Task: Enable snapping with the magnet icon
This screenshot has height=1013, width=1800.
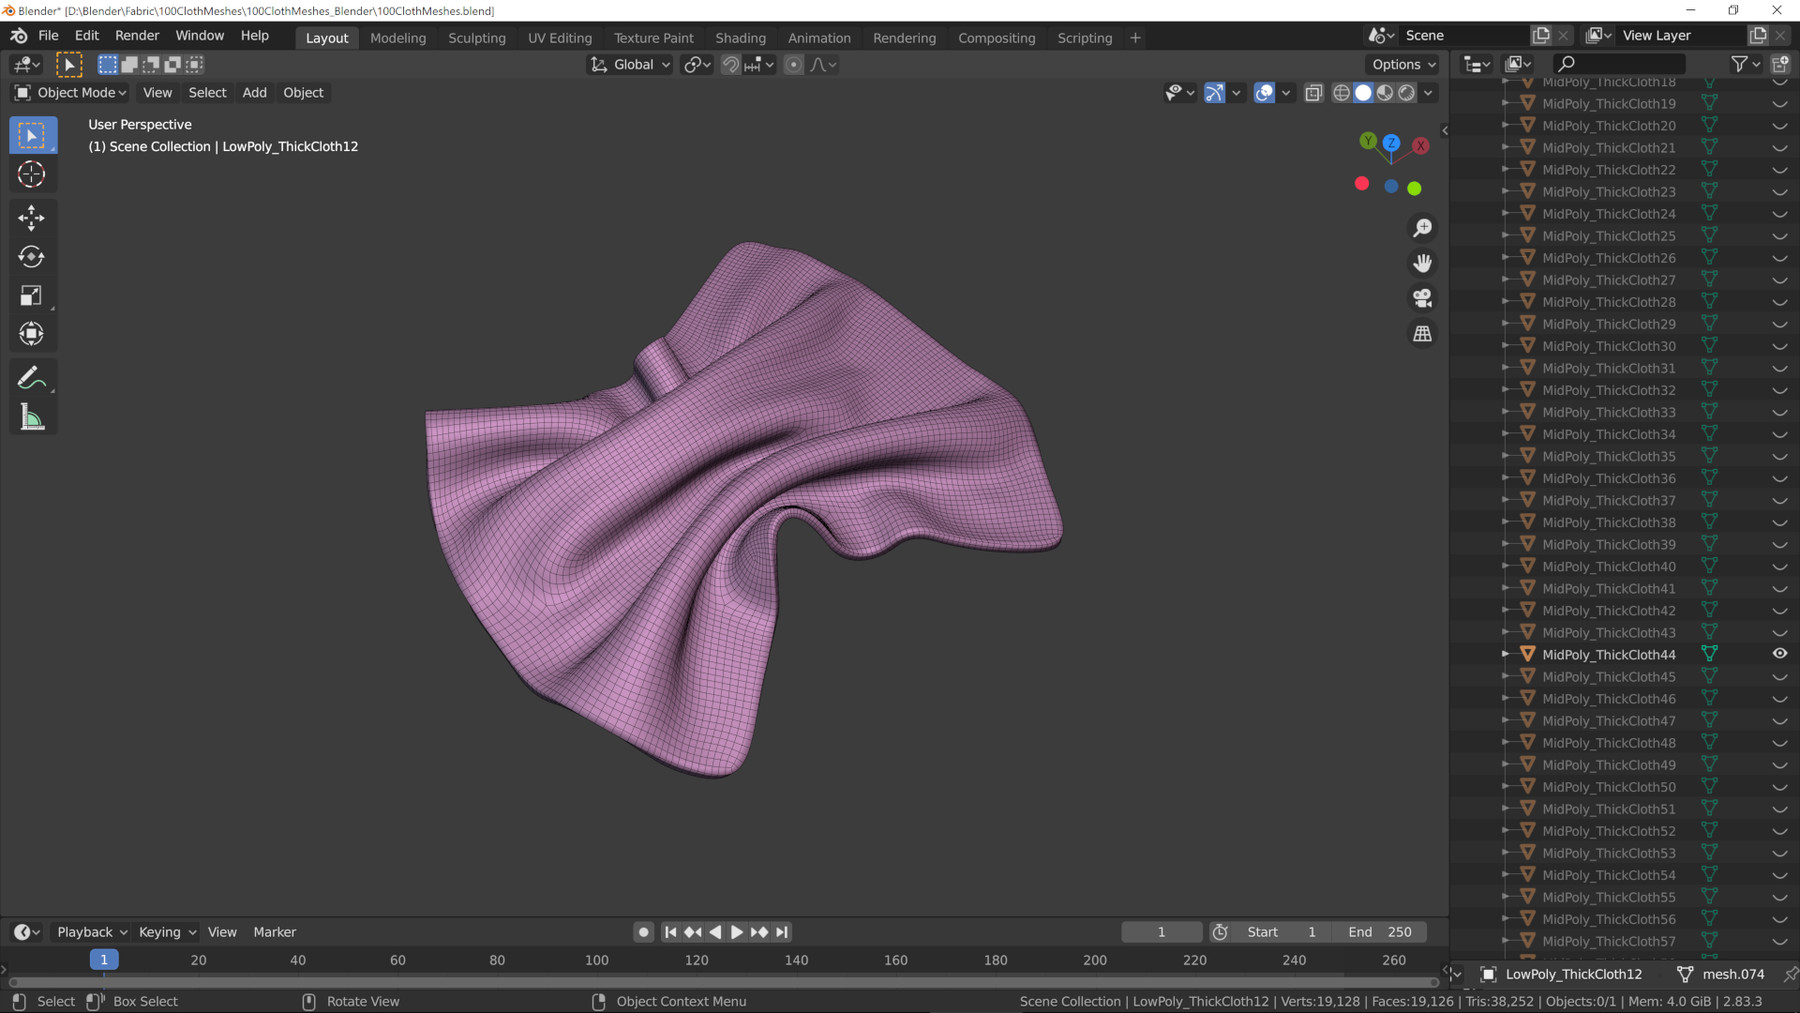Action: [731, 65]
